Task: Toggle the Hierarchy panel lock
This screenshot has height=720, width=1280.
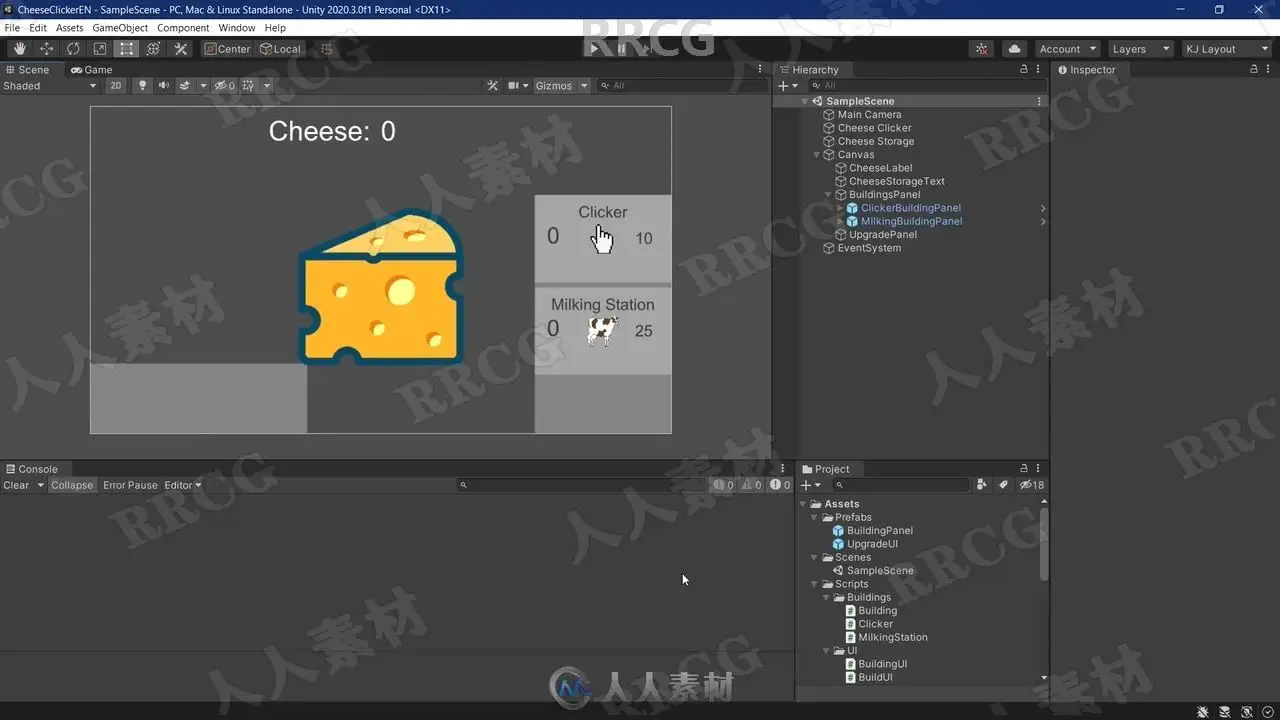Action: coord(1023,70)
